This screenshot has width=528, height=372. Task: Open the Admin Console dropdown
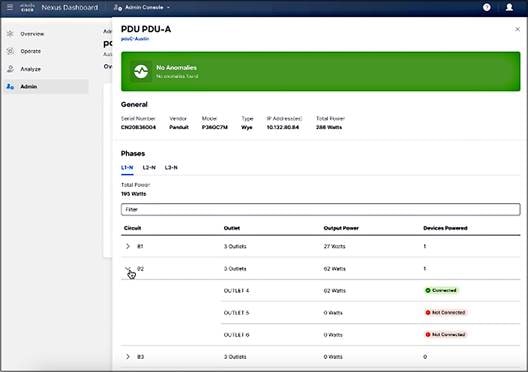(x=141, y=7)
